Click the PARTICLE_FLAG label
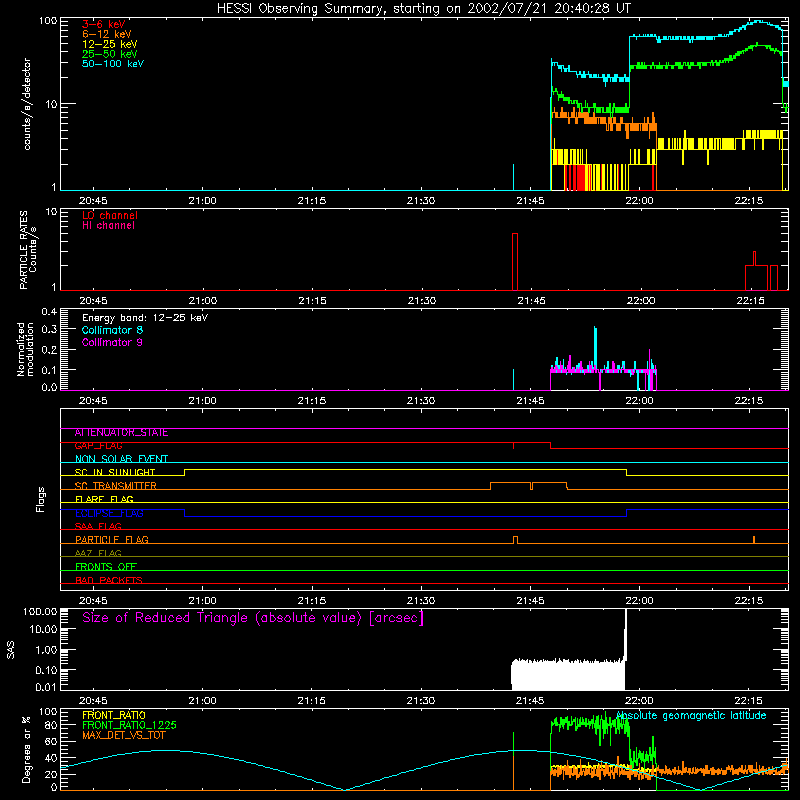The image size is (800, 800). tap(112, 540)
